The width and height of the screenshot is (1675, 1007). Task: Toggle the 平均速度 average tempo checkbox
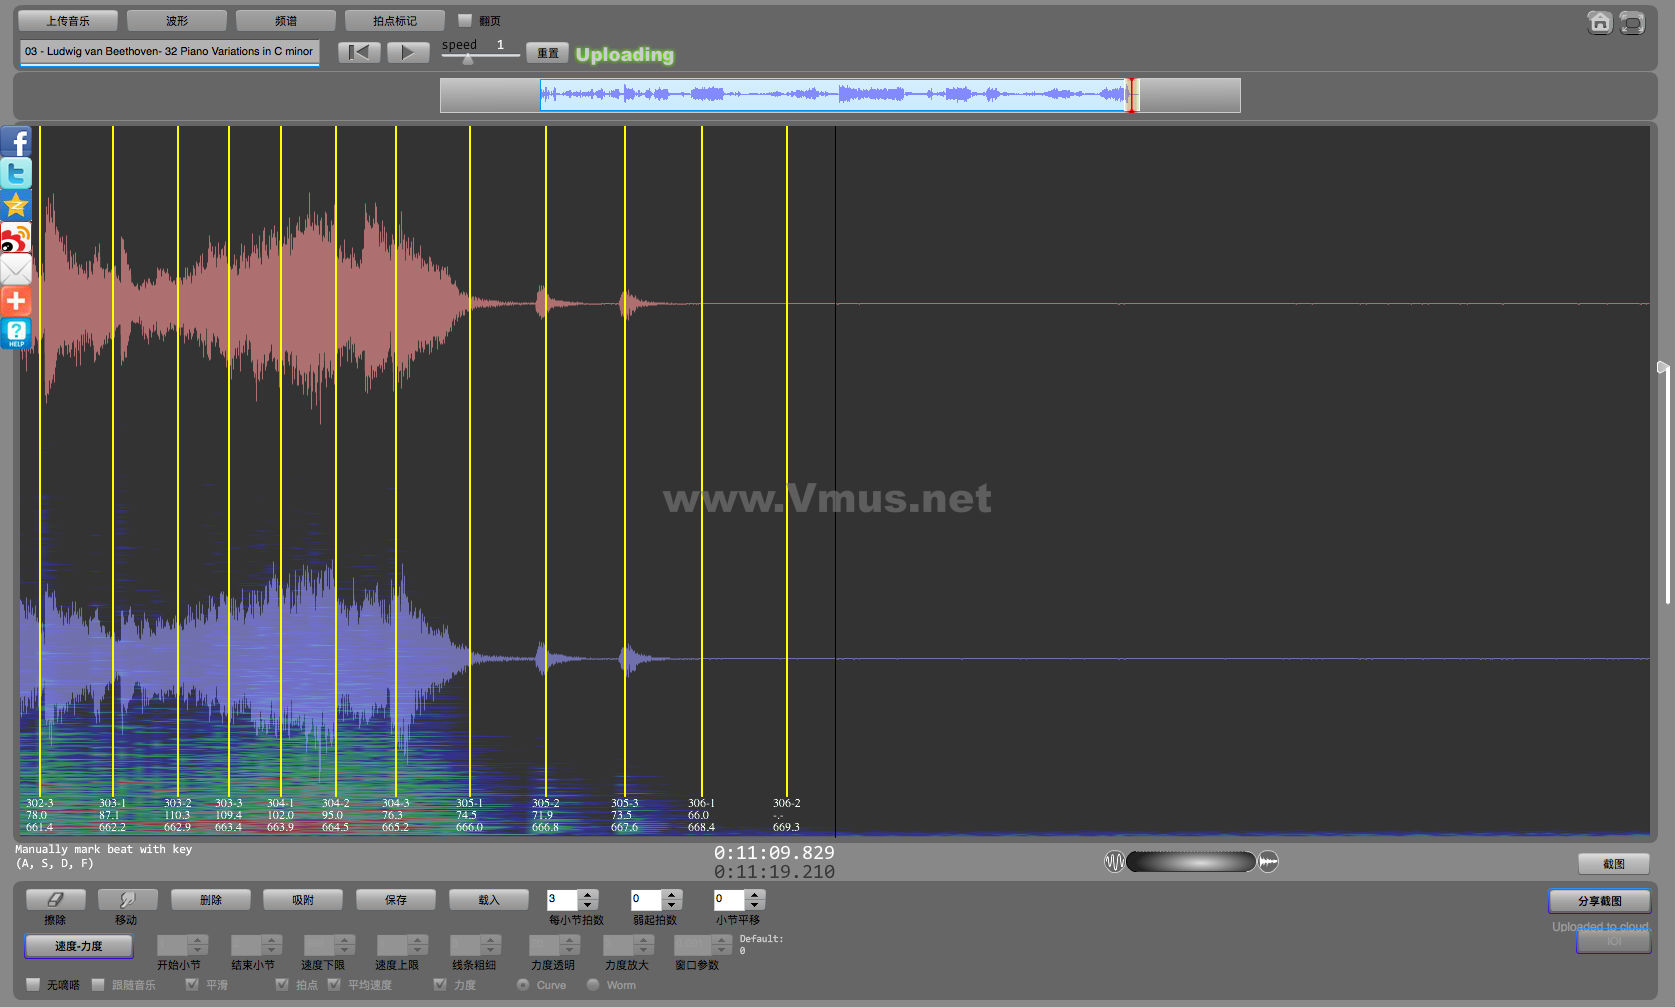click(x=334, y=985)
